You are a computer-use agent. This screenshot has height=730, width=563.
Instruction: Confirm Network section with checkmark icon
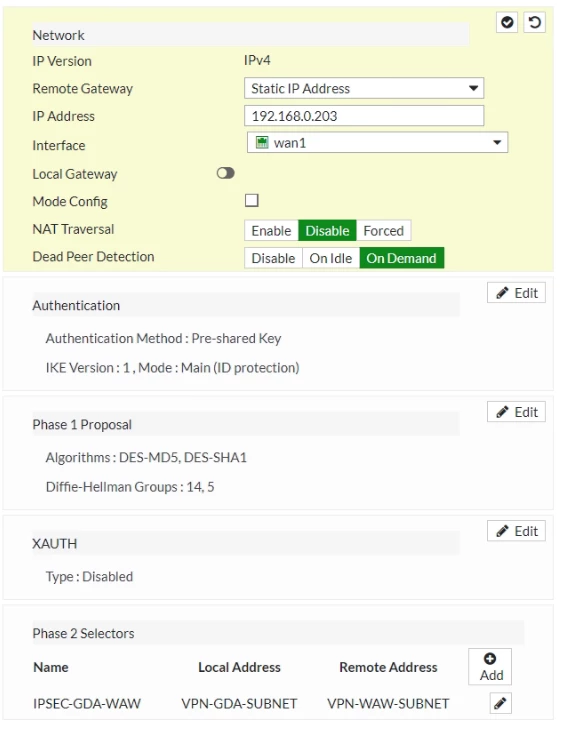coord(507,22)
